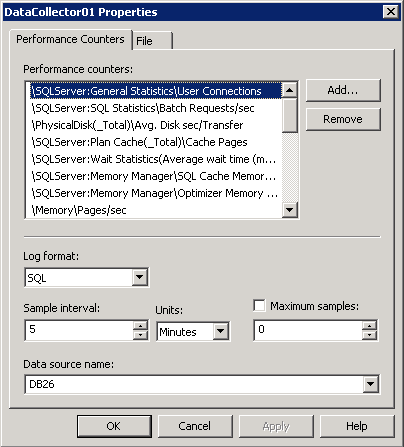Select the Plan Cache Cache Pages counter
The image size is (404, 447).
click(x=156, y=142)
